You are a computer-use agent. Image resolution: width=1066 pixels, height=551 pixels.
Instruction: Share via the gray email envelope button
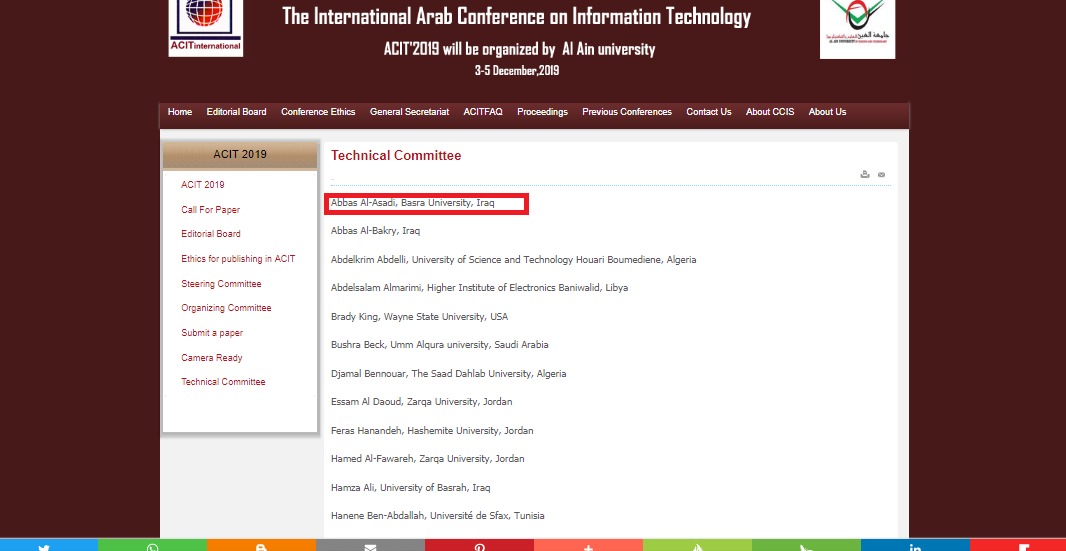point(370,546)
